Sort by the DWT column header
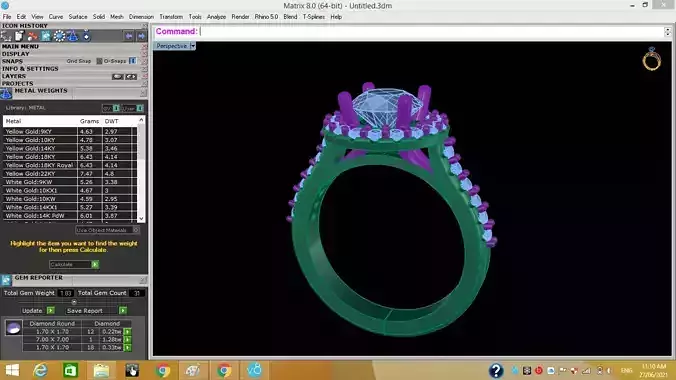676x380 pixels. tap(112, 121)
